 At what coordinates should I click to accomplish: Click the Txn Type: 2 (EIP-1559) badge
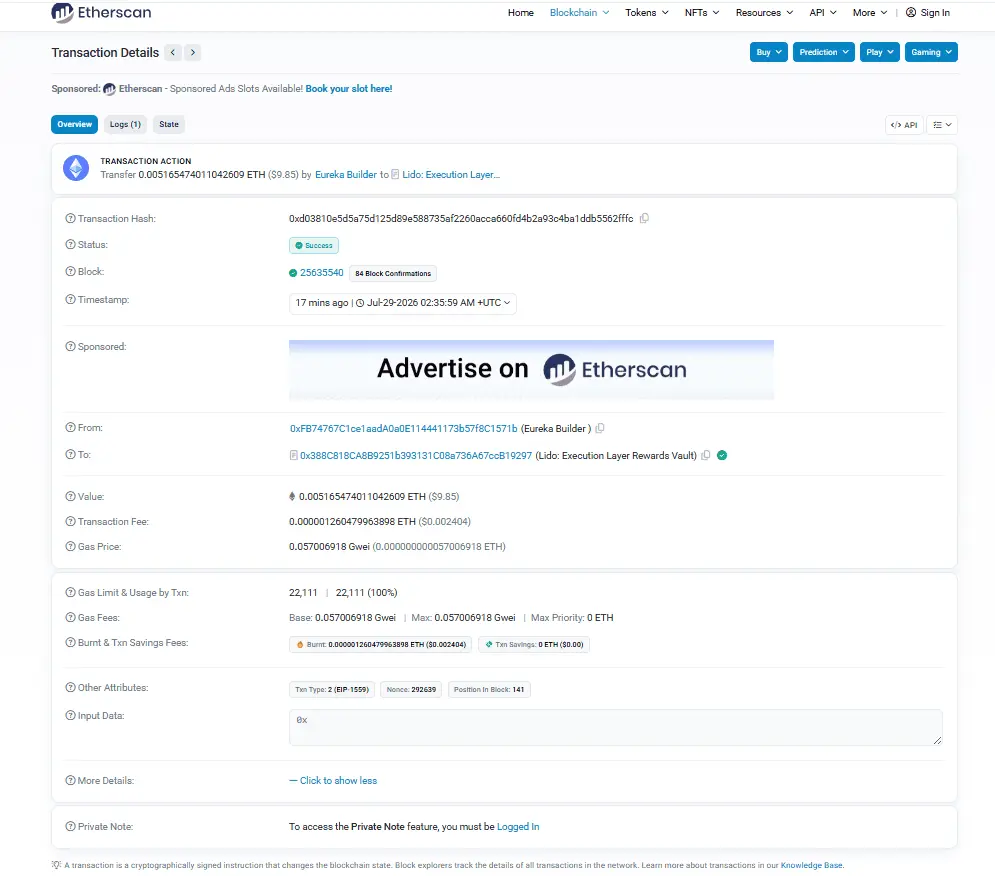[x=332, y=689]
